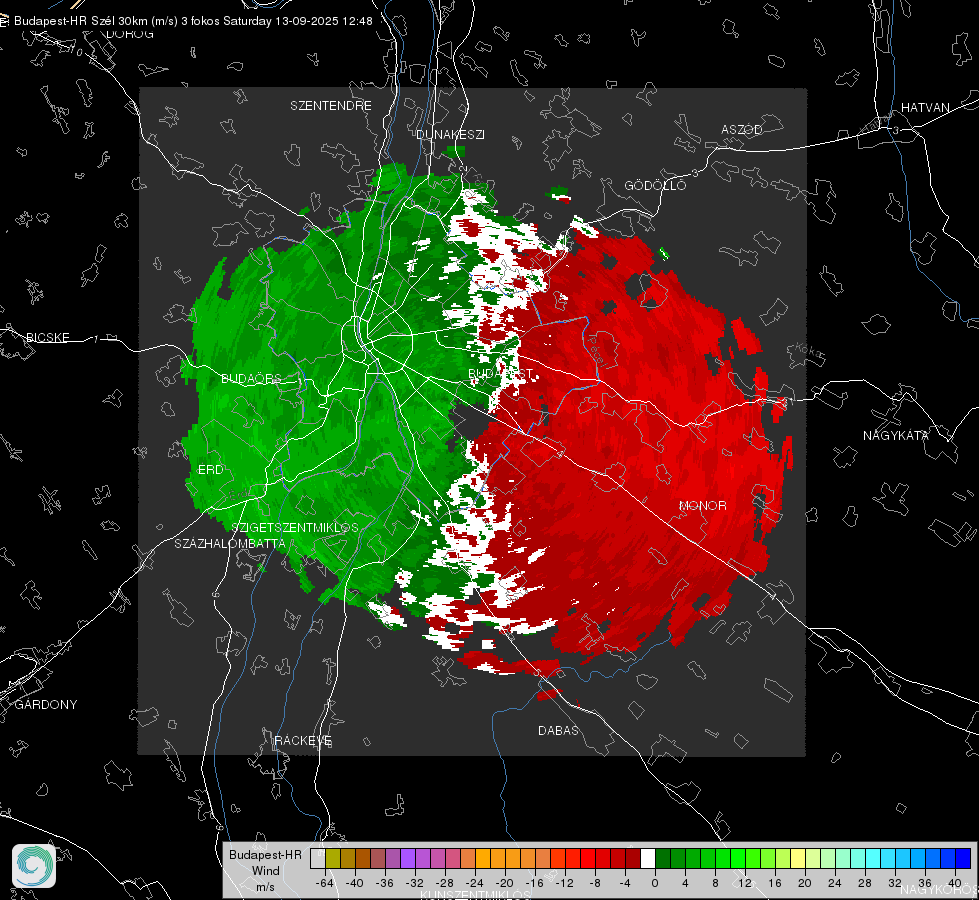Click the NAGYKÁTA town label
The height and width of the screenshot is (900, 979).
[896, 435]
